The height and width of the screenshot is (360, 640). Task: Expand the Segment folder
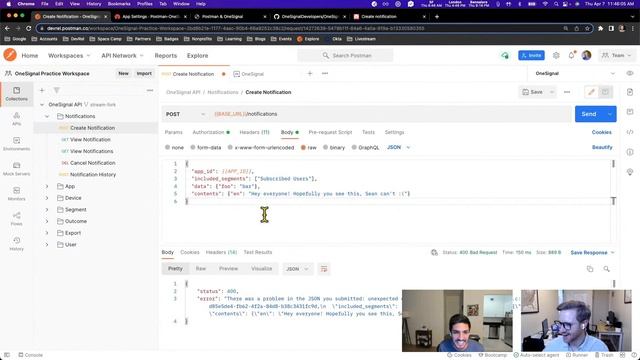(x=47, y=209)
